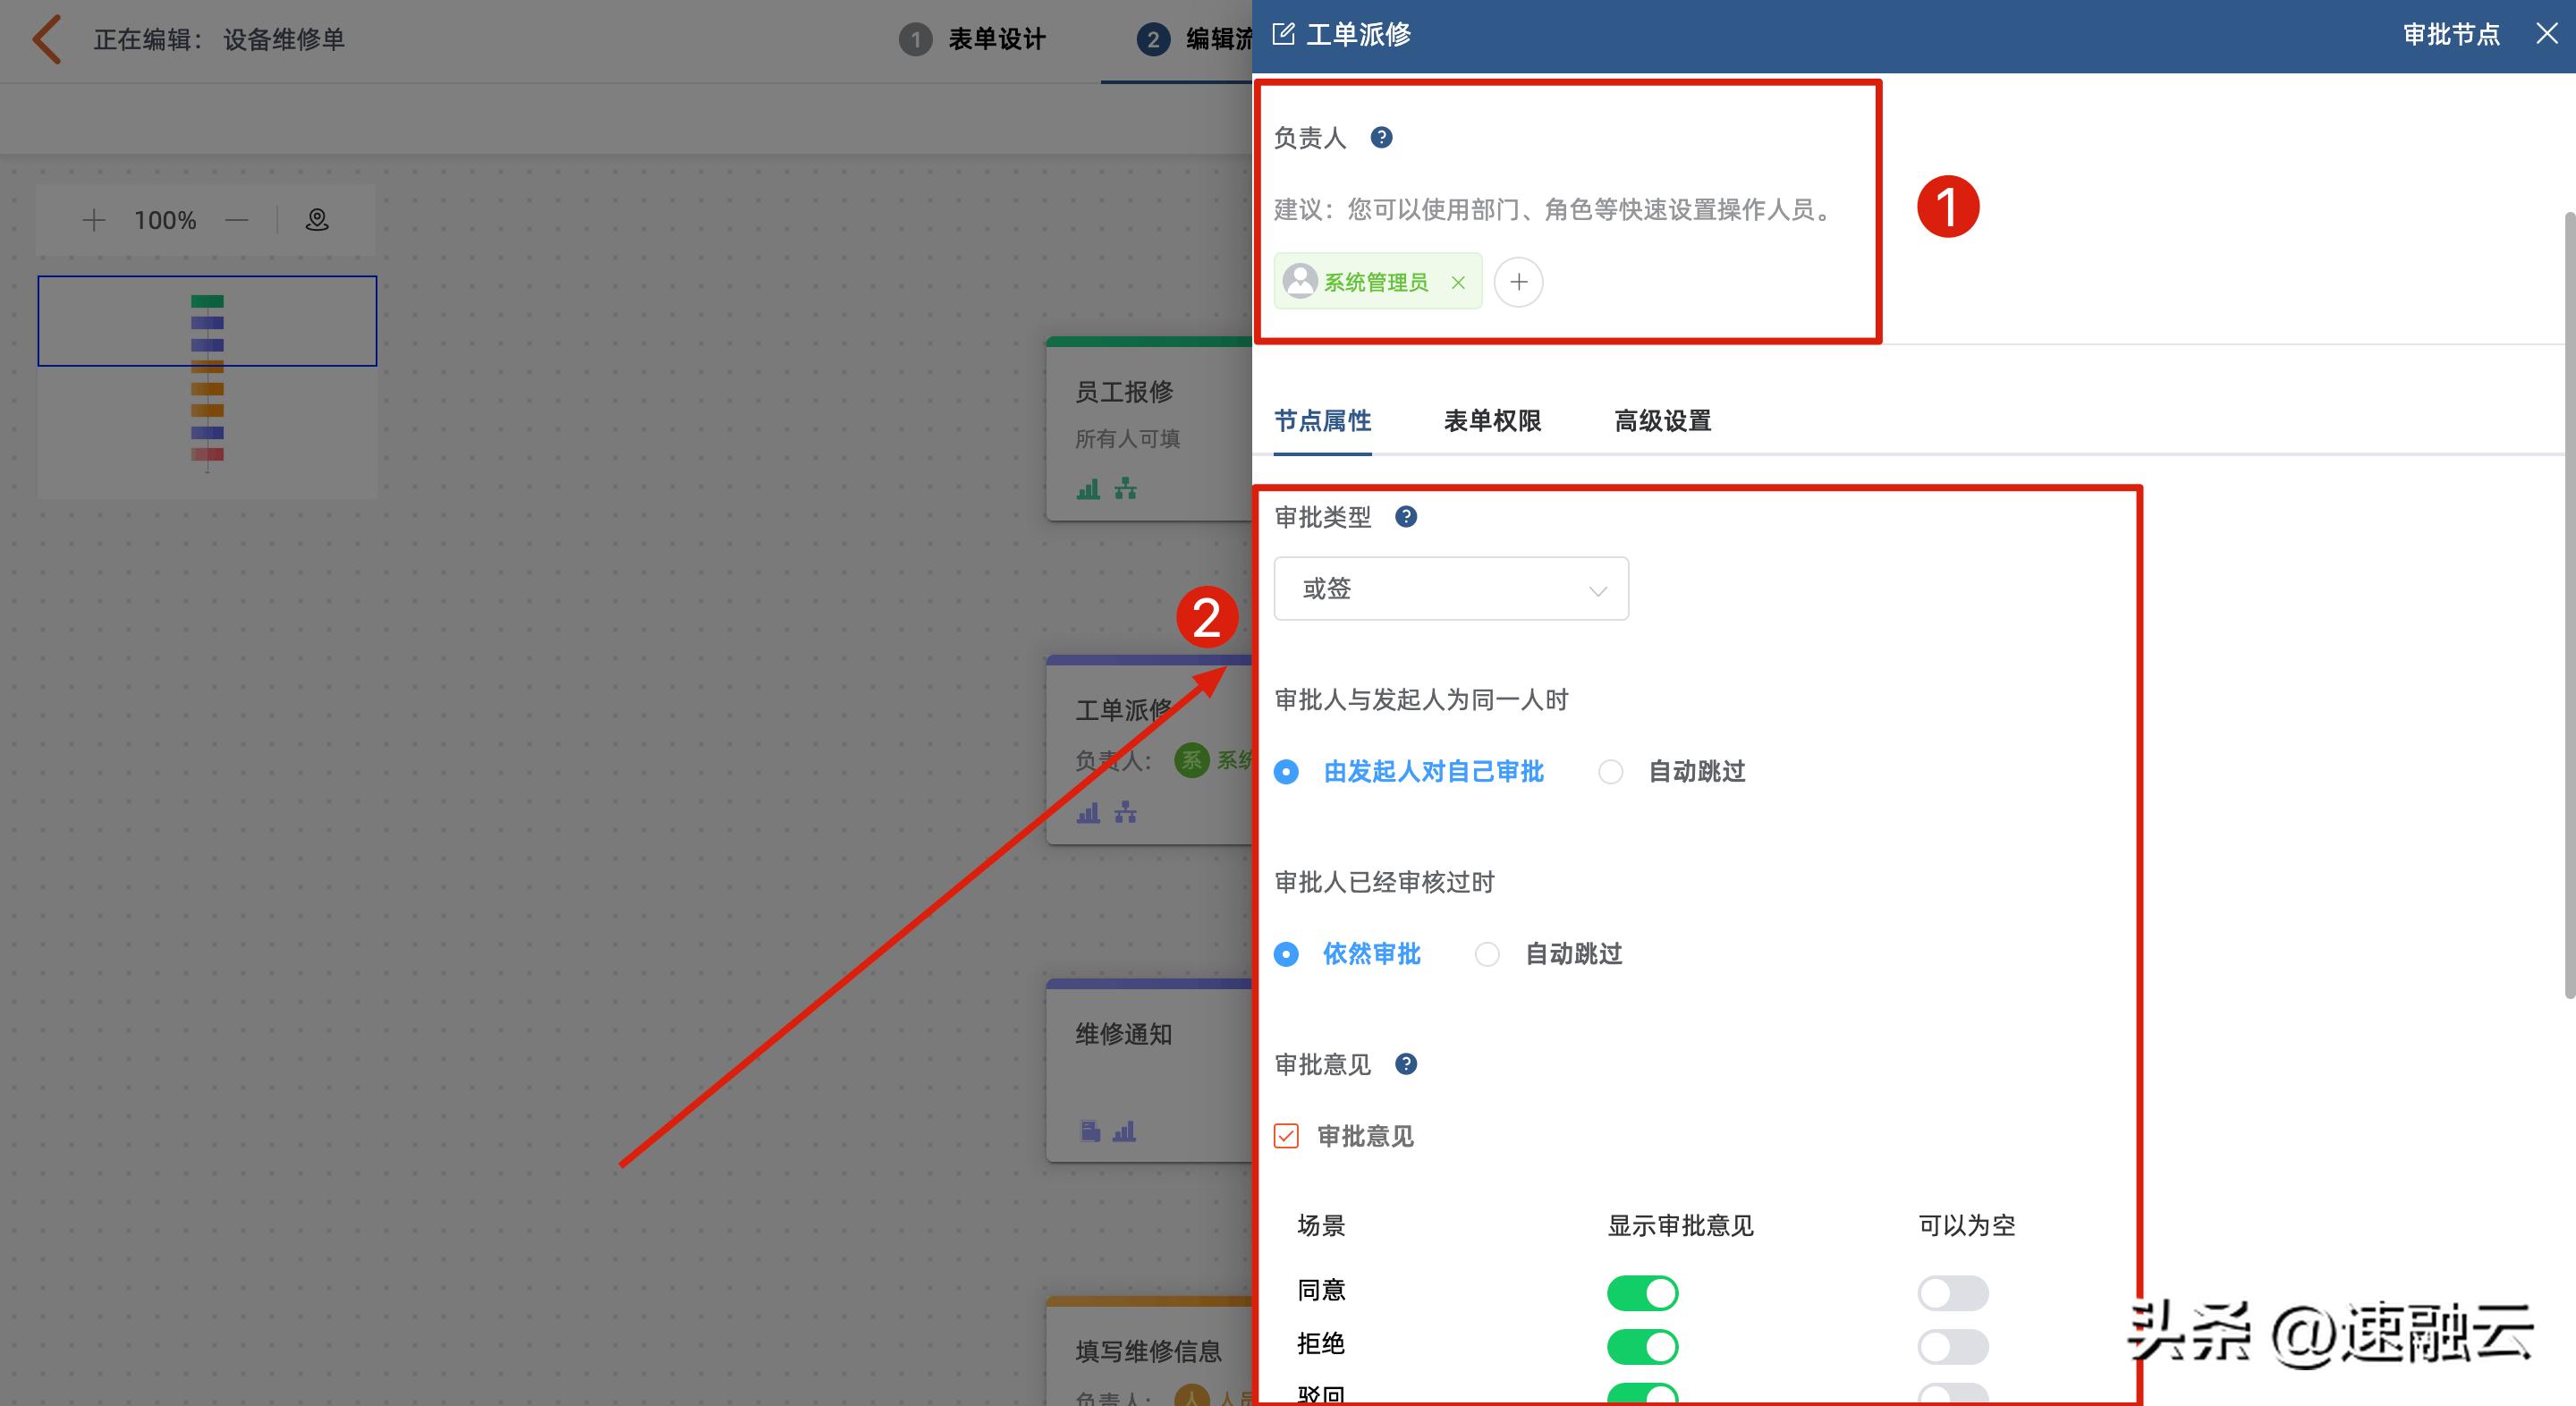Open help icon next to 审批意见
The image size is (2576, 1406).
pyautogui.click(x=1406, y=1064)
